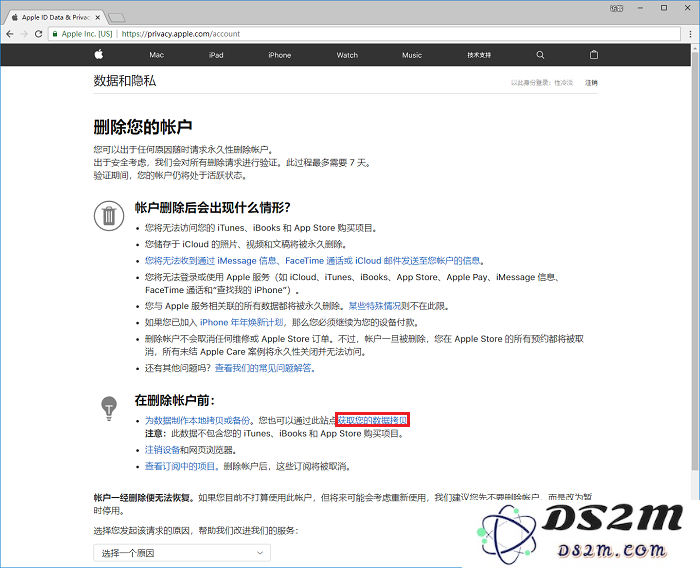The width and height of the screenshot is (700, 568).
Task: Click the green secure padlock icon
Action: (55, 34)
